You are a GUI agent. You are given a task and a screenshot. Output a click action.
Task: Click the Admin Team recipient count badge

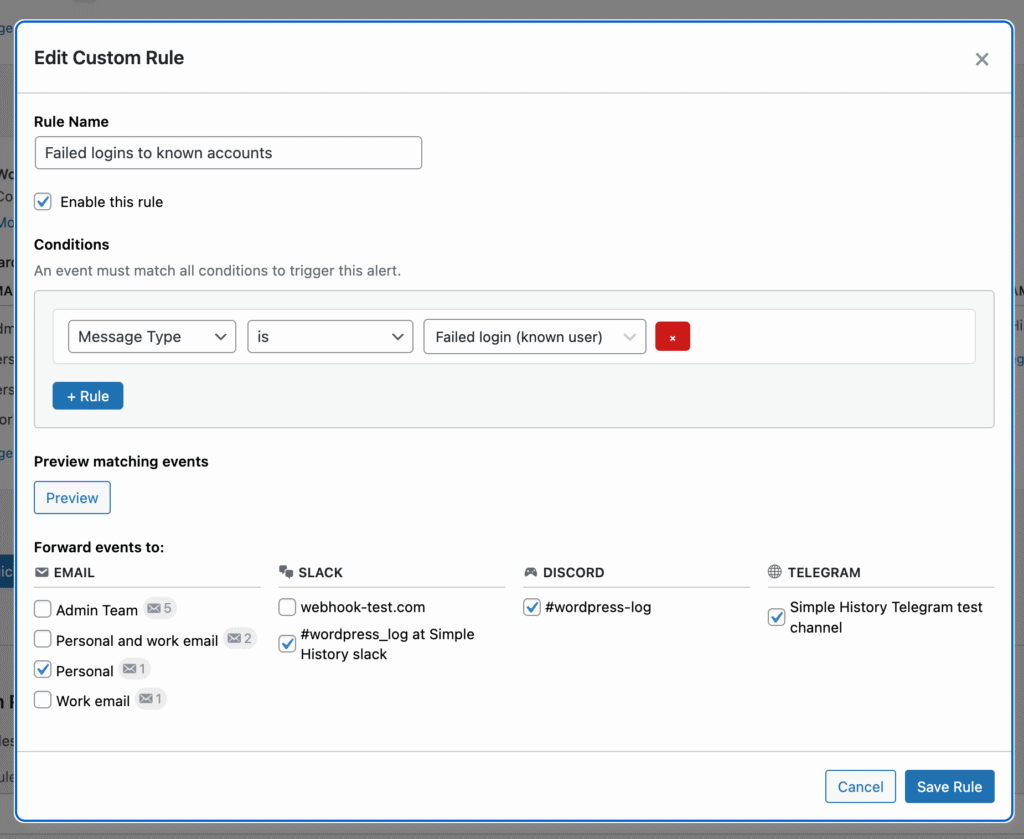[x=159, y=608]
